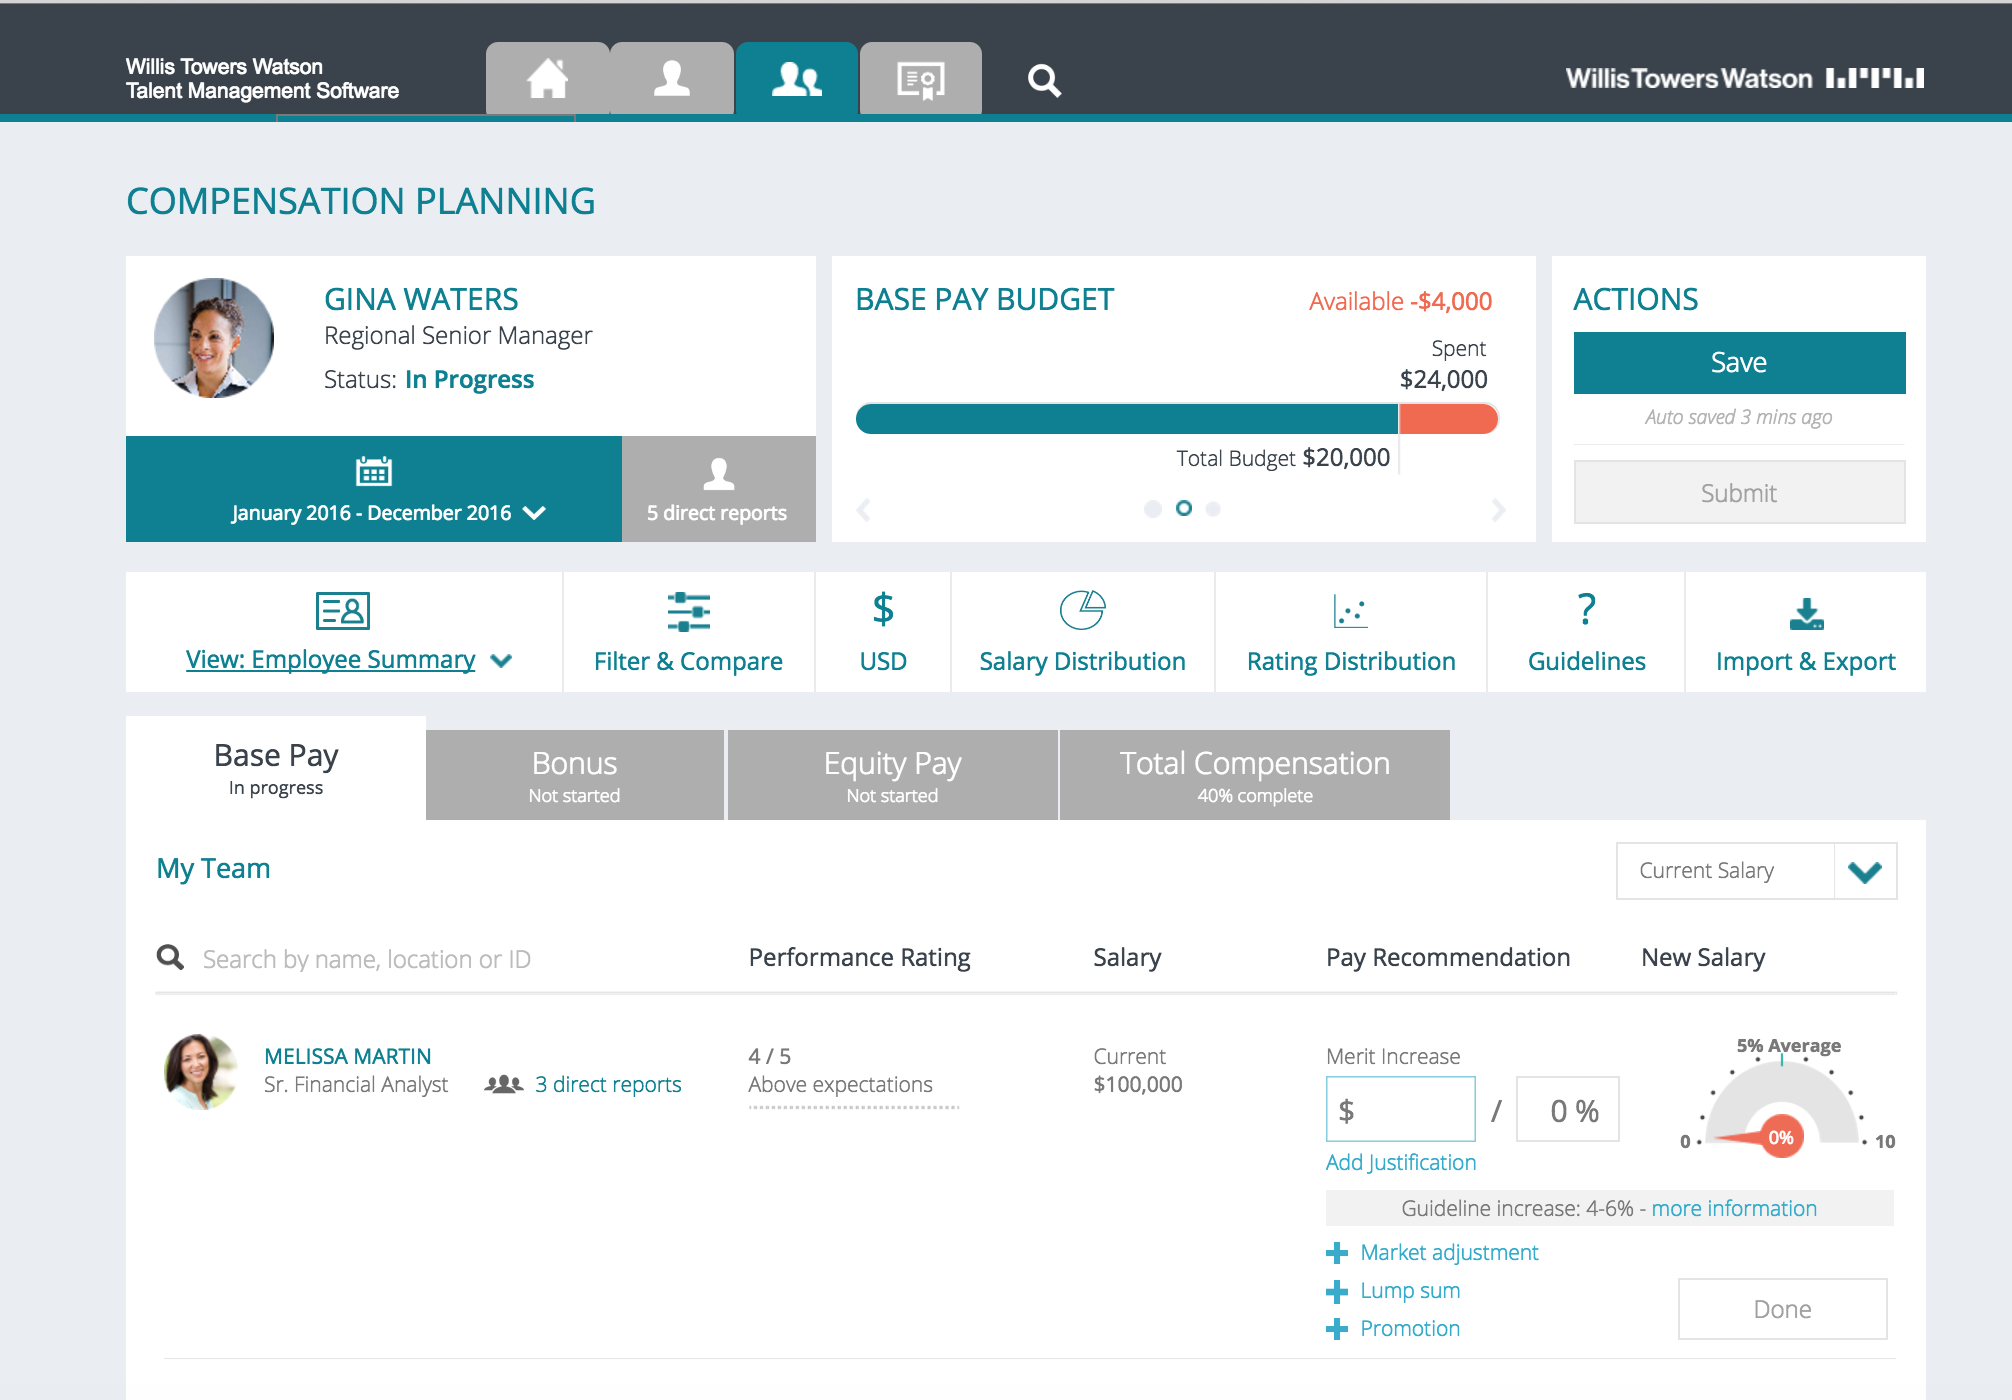Click the Save button under Actions

(1739, 362)
